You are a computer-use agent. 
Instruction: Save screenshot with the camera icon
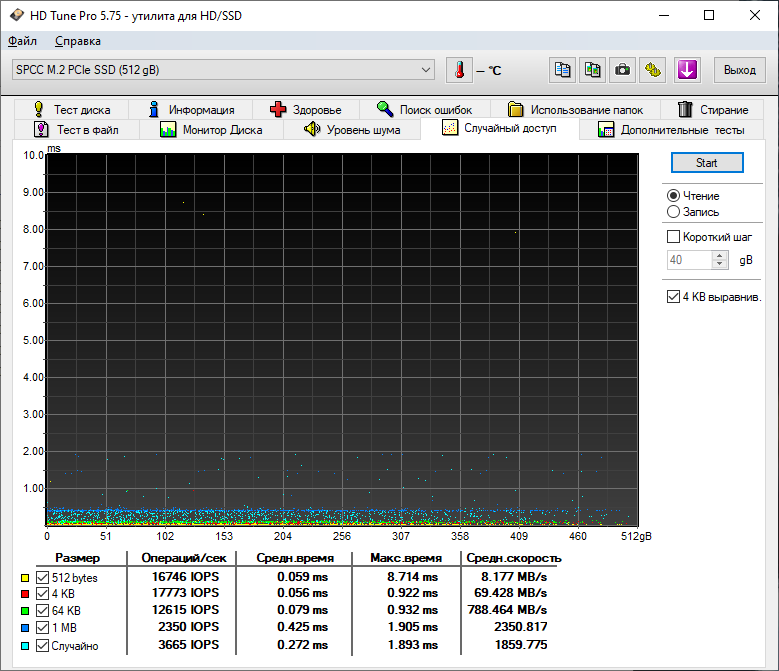623,70
